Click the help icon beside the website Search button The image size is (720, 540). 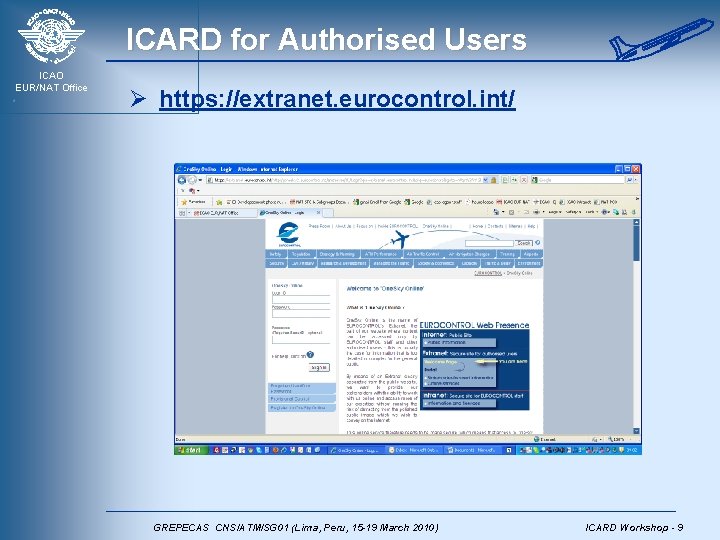pos(537,242)
